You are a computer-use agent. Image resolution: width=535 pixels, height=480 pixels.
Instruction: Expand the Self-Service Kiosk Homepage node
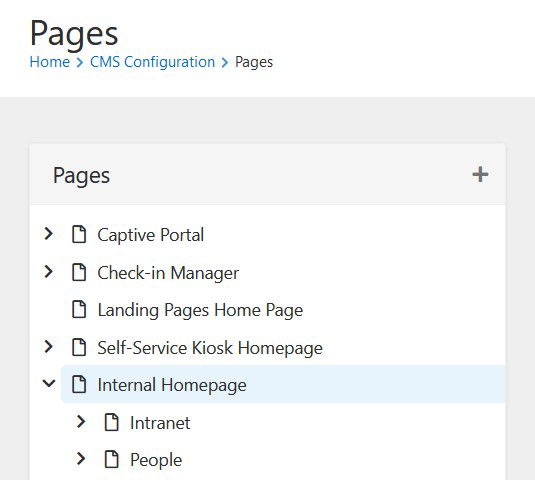(x=49, y=346)
